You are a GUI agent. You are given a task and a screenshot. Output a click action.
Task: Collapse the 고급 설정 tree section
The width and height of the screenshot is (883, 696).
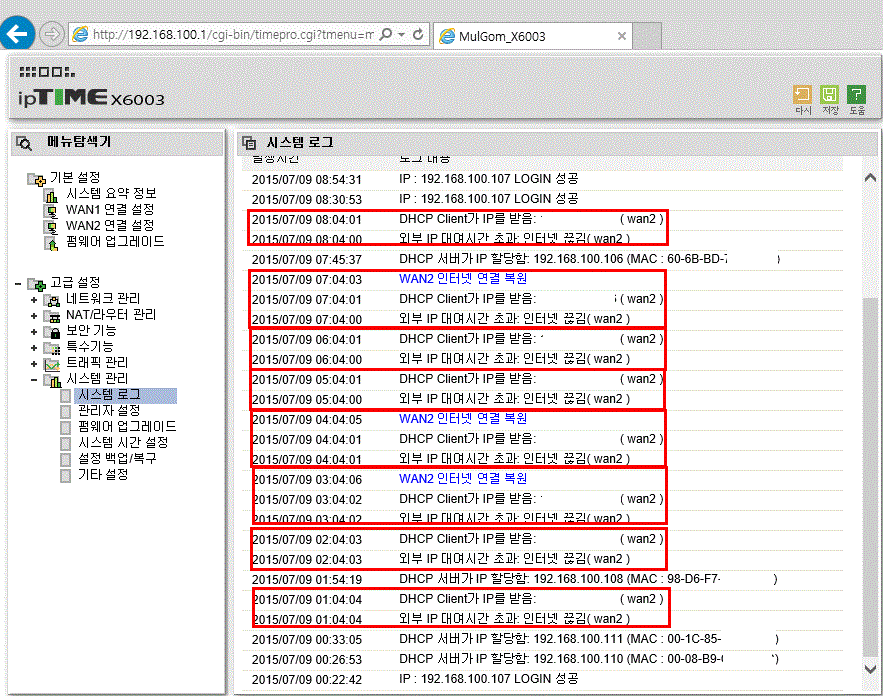point(19,284)
